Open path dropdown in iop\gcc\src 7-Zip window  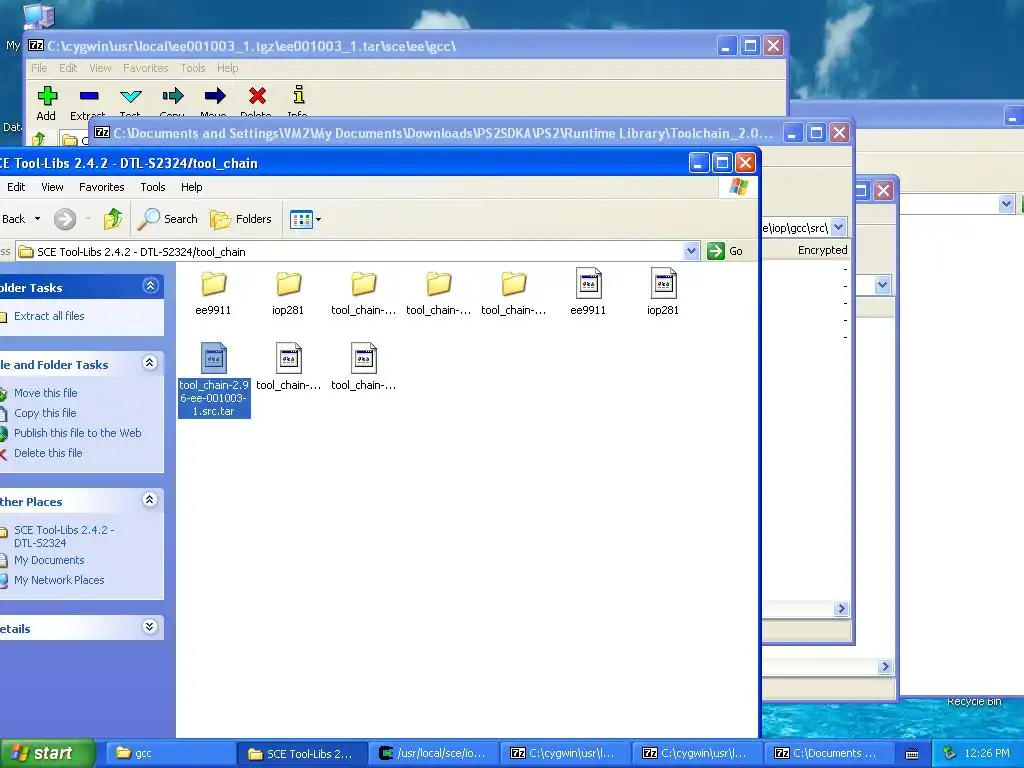[x=839, y=227]
